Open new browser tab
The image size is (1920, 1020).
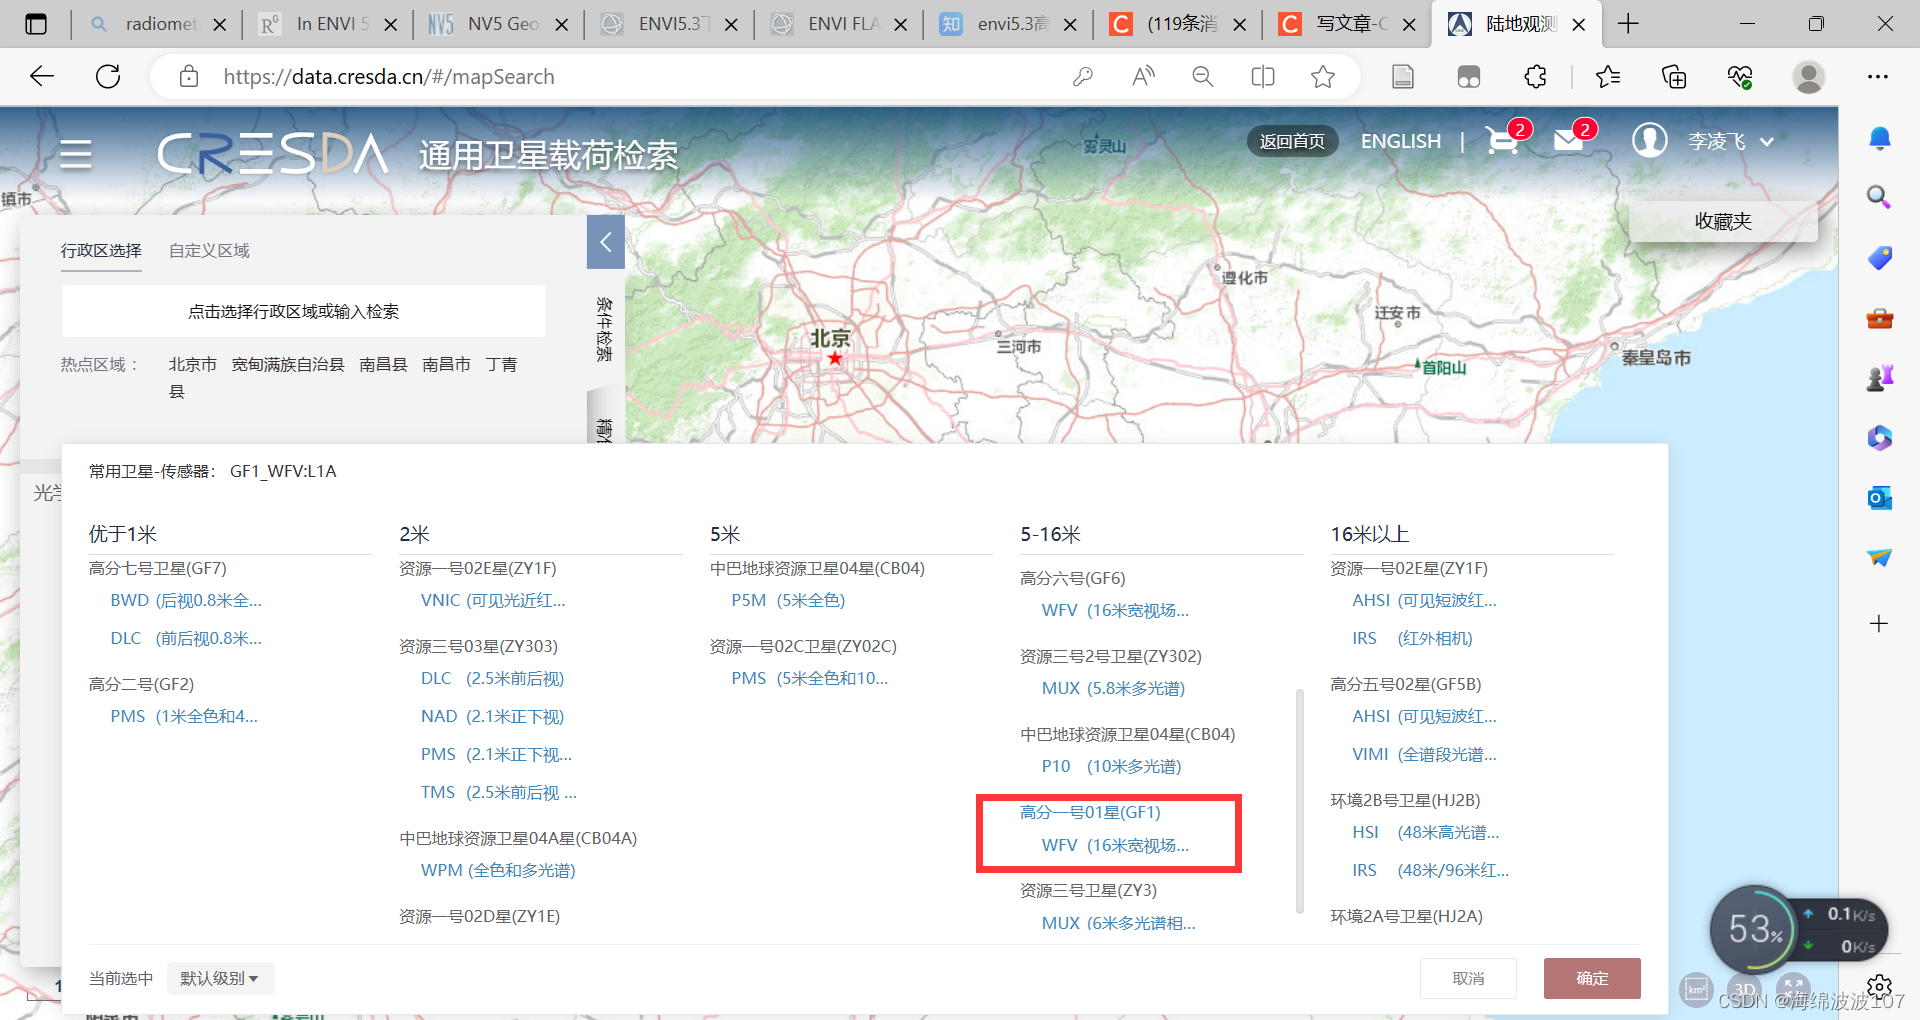(x=1628, y=24)
